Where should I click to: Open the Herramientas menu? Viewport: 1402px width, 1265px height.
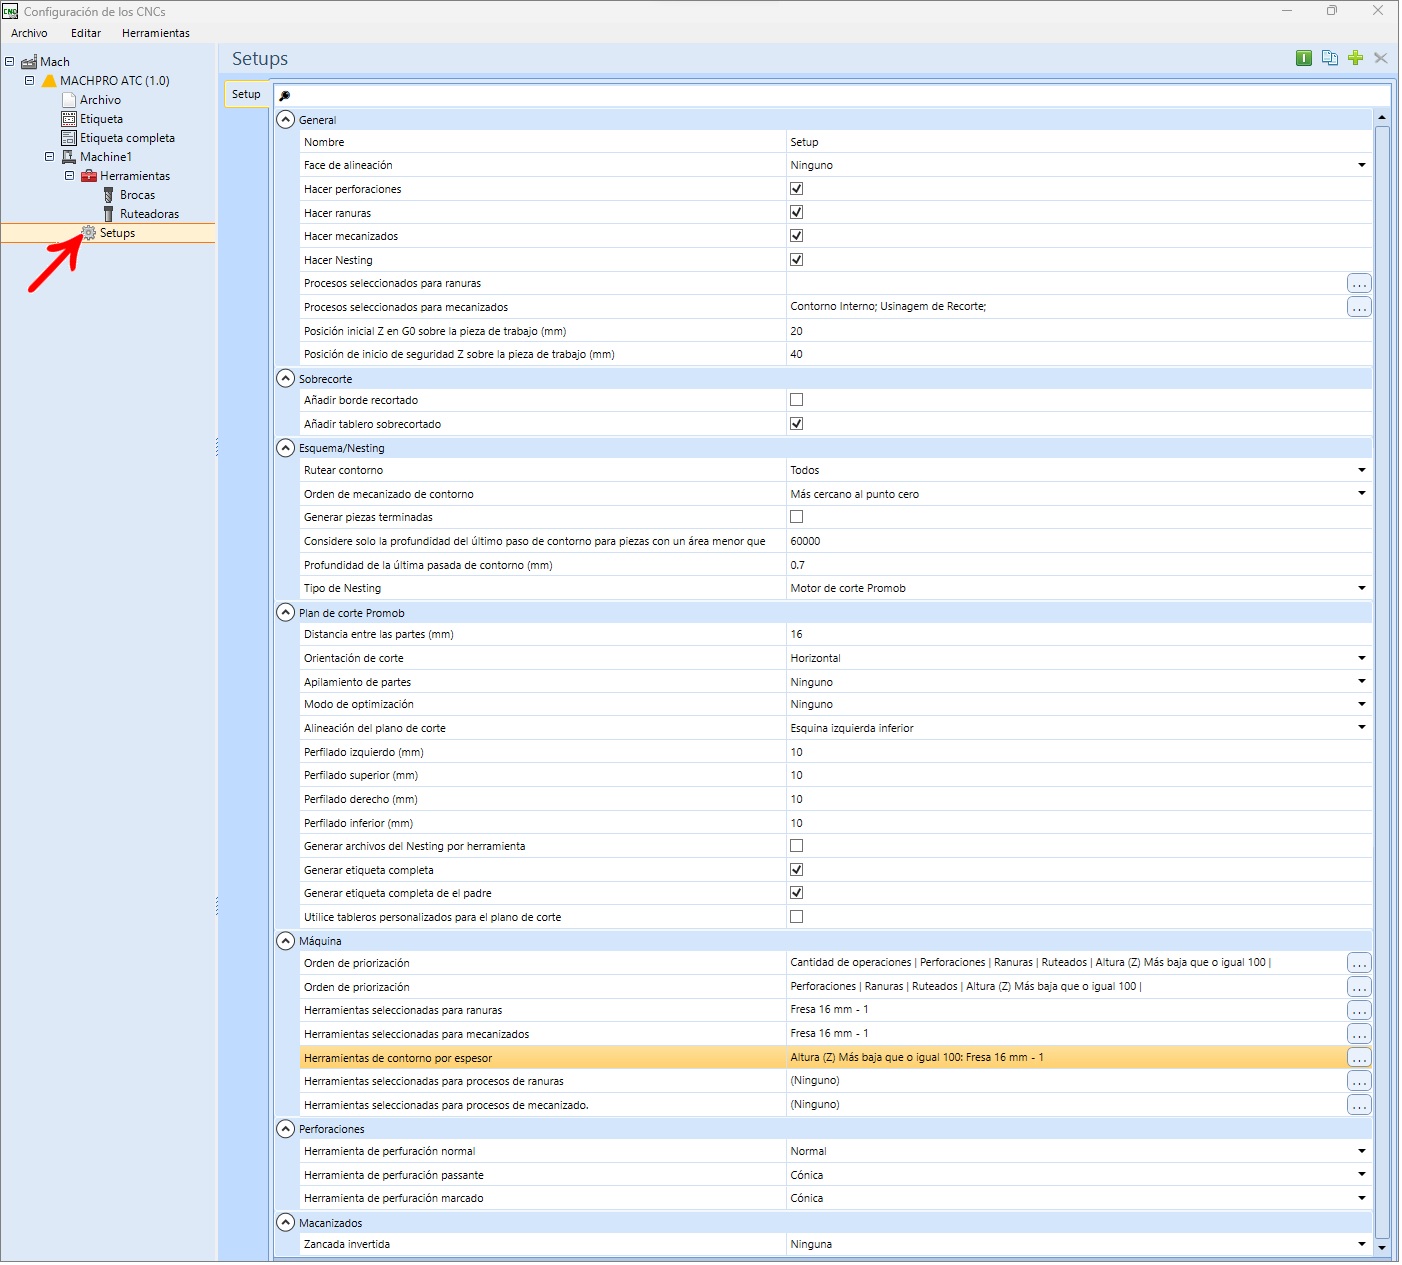click(x=156, y=33)
